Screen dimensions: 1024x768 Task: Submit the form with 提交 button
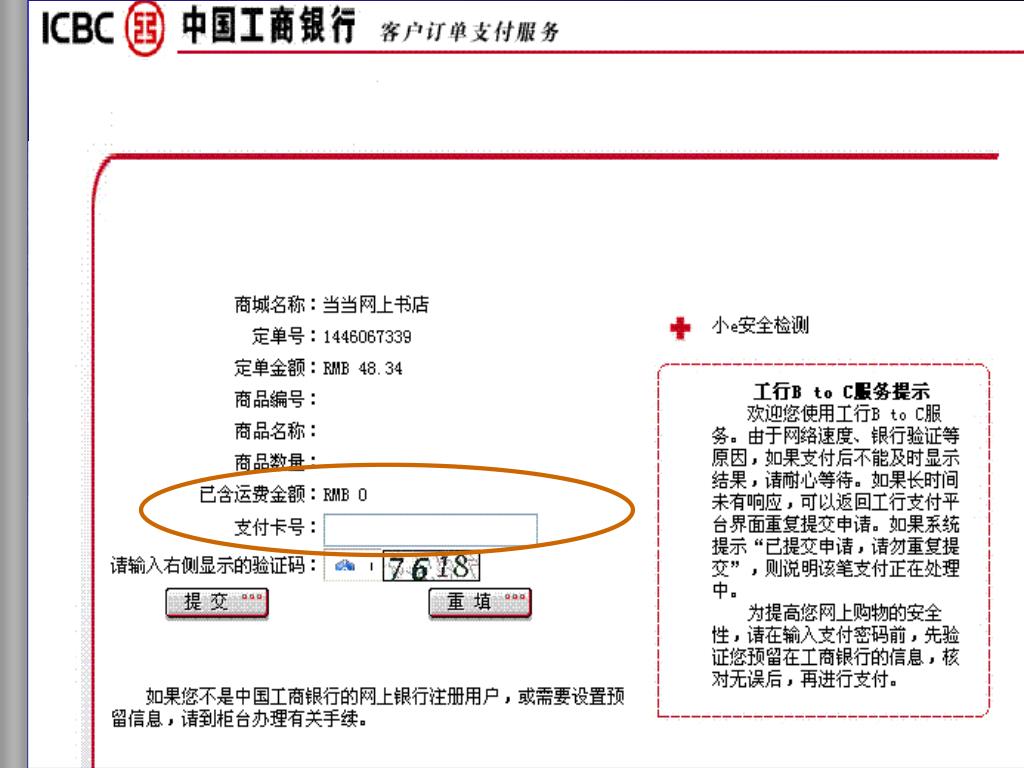[217, 602]
